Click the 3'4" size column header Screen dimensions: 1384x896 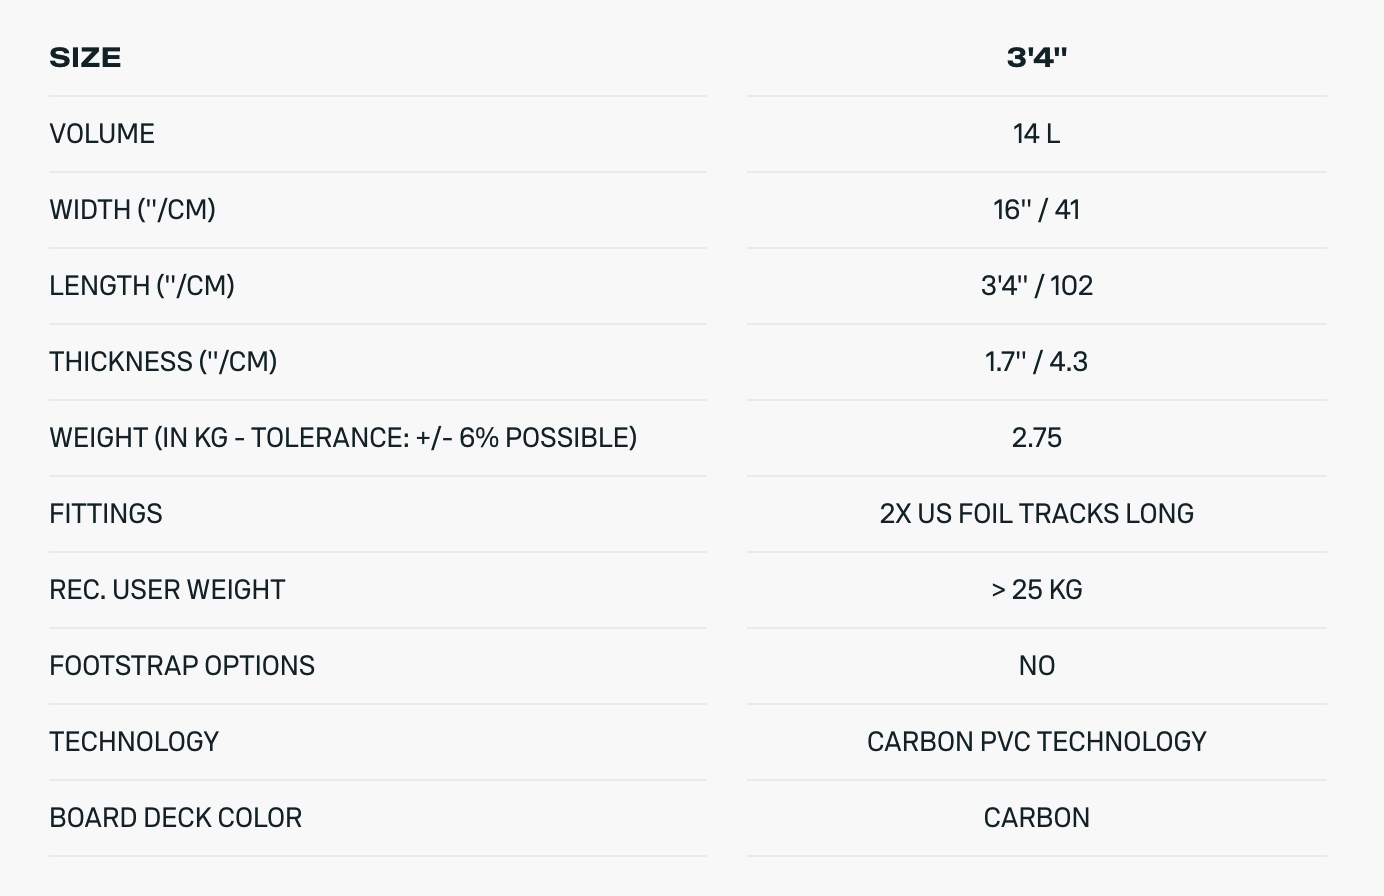(x=1036, y=58)
